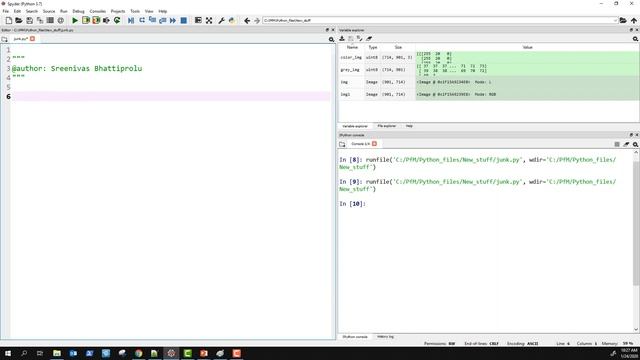Open the Search menu
Screen dimensions: 640x360
[31, 11]
